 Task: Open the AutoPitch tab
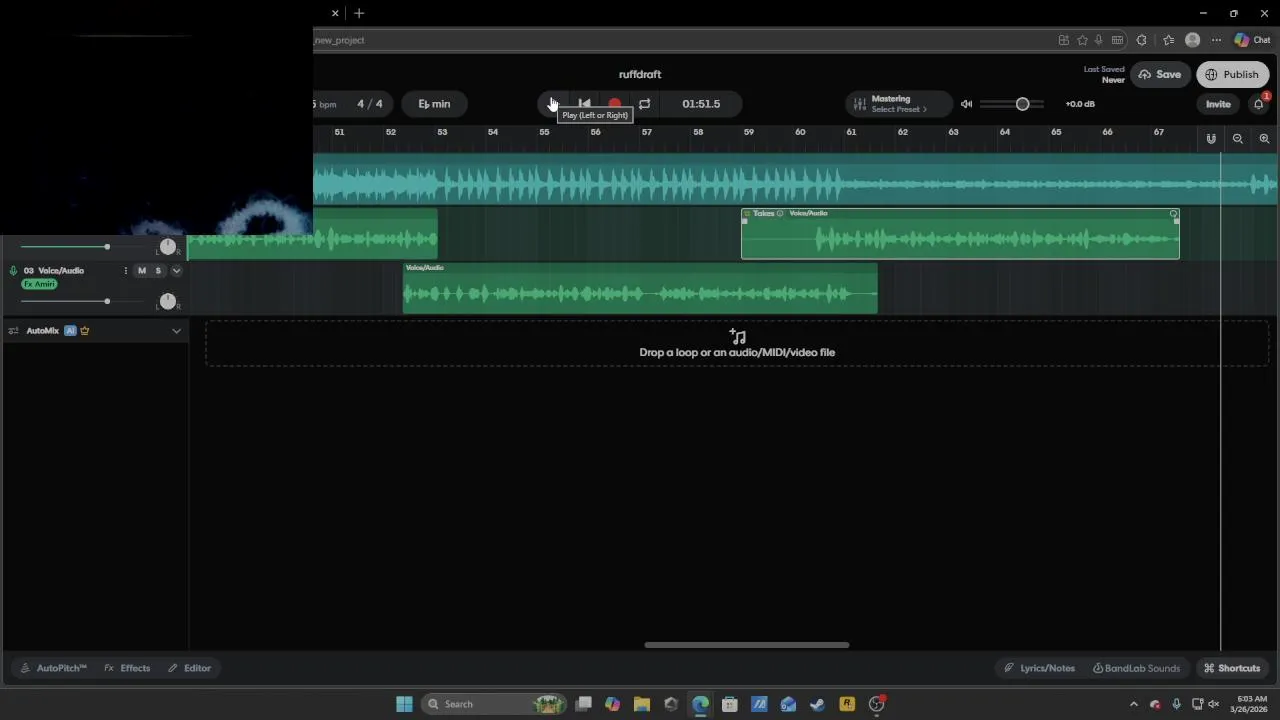(53, 668)
